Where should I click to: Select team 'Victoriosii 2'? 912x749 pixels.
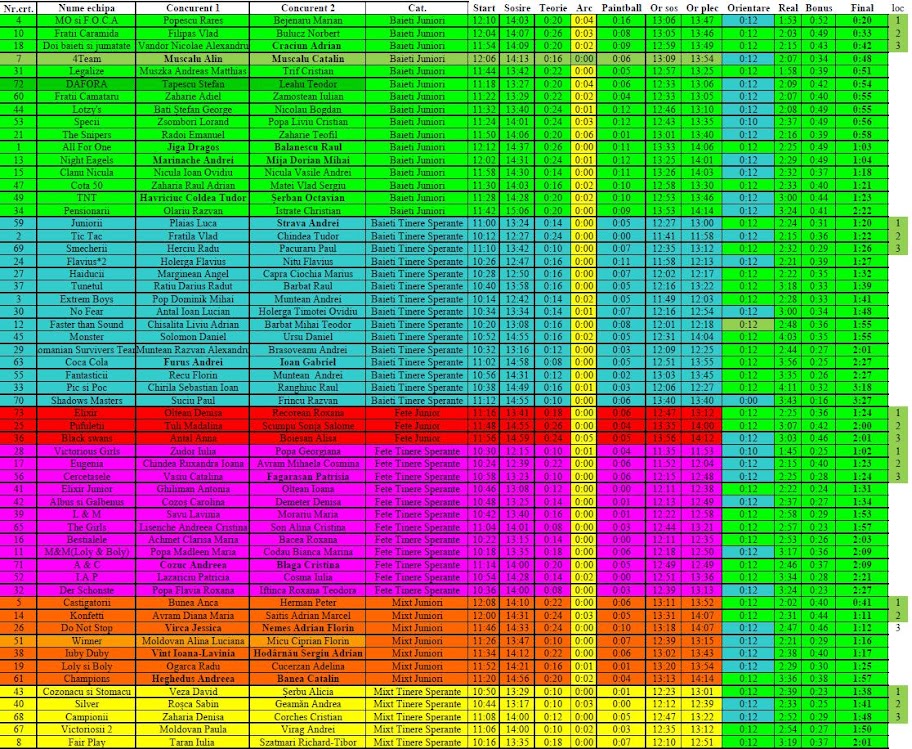86,729
